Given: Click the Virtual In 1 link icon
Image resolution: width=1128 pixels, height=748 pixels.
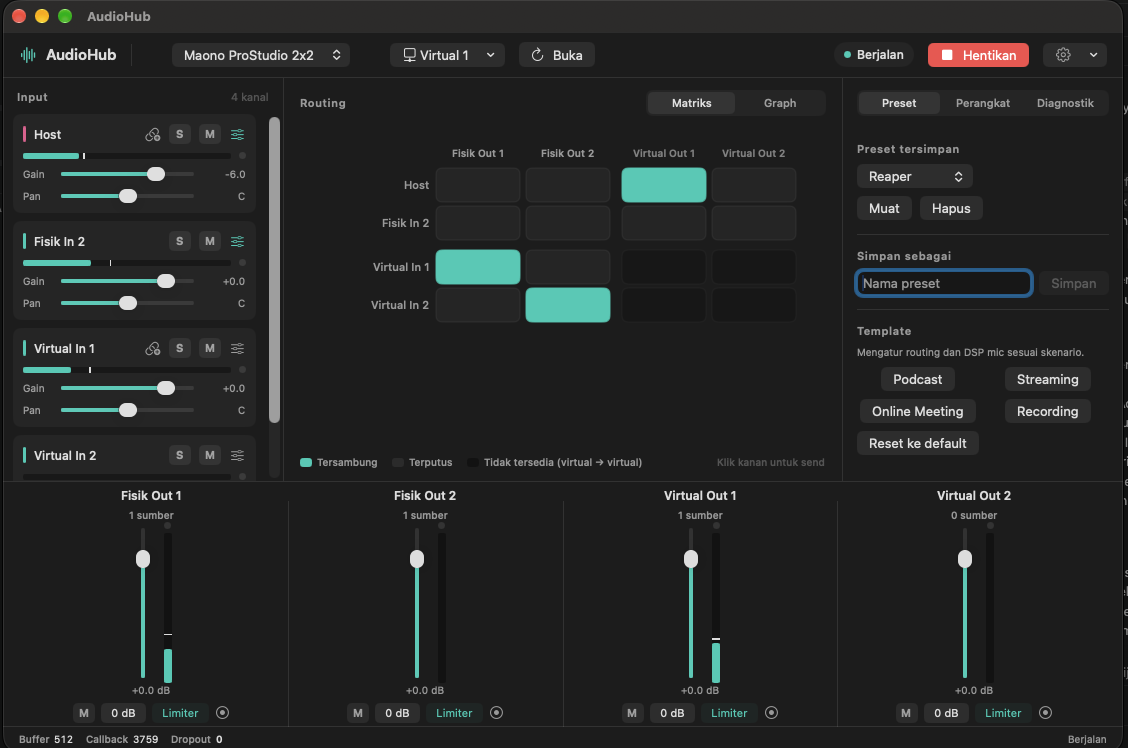Looking at the screenshot, I should coord(153,348).
